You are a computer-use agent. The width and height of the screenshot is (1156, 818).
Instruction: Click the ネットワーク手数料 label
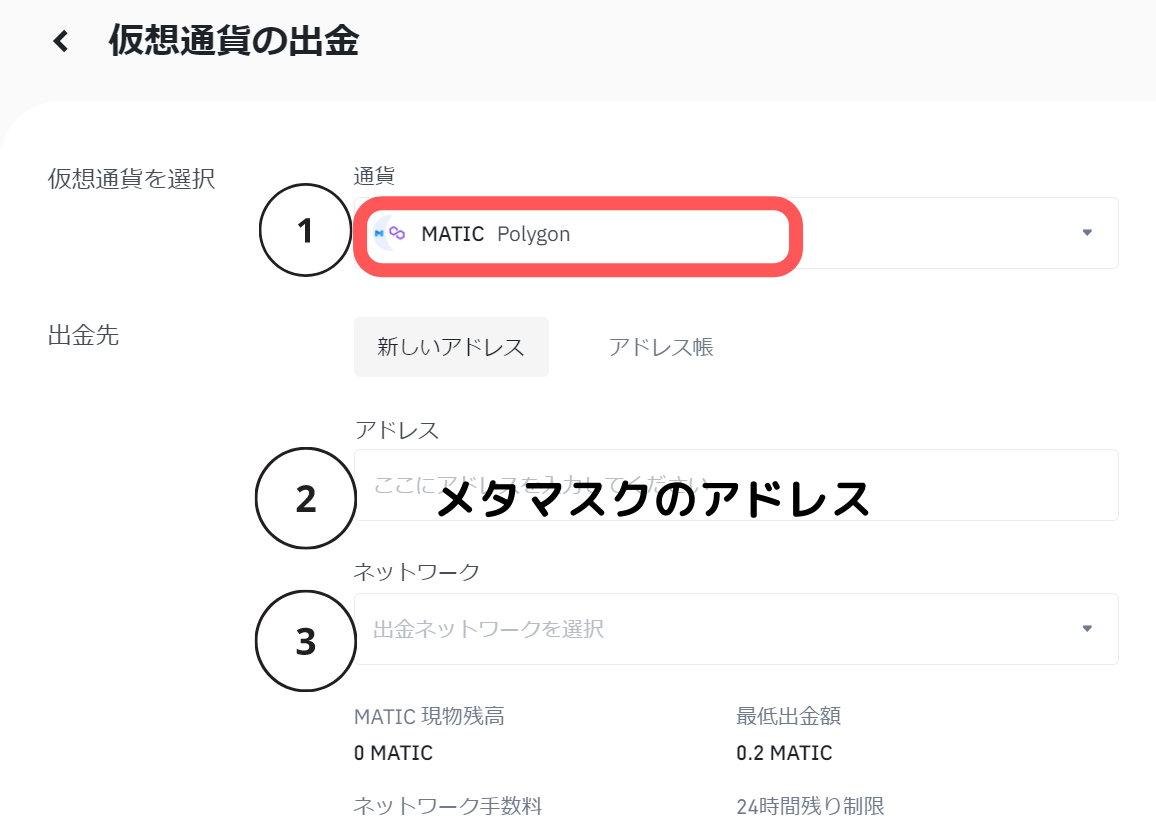click(447, 805)
